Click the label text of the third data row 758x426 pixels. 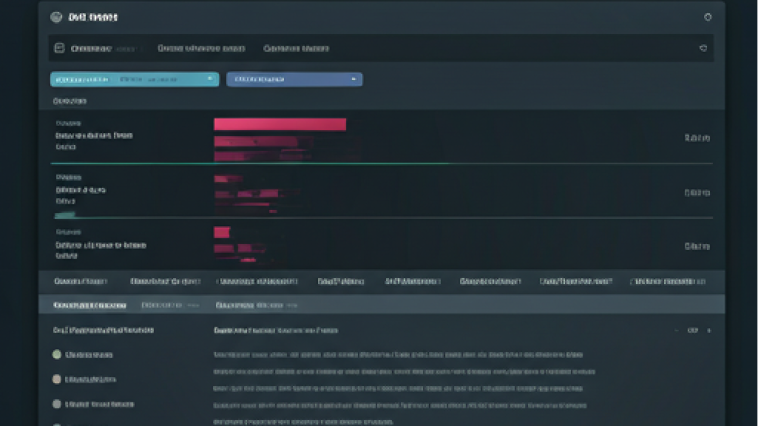101,244
